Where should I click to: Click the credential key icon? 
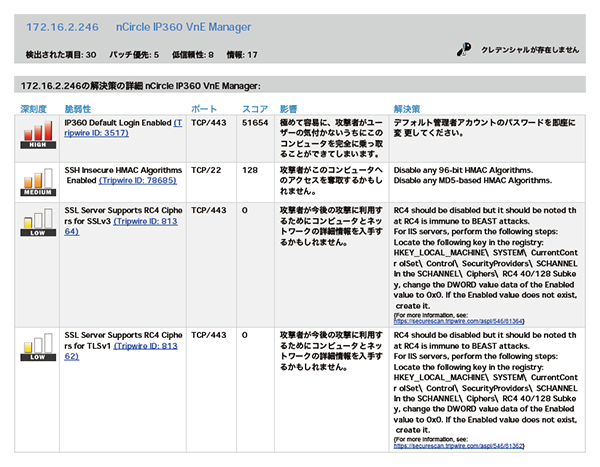click(x=464, y=49)
